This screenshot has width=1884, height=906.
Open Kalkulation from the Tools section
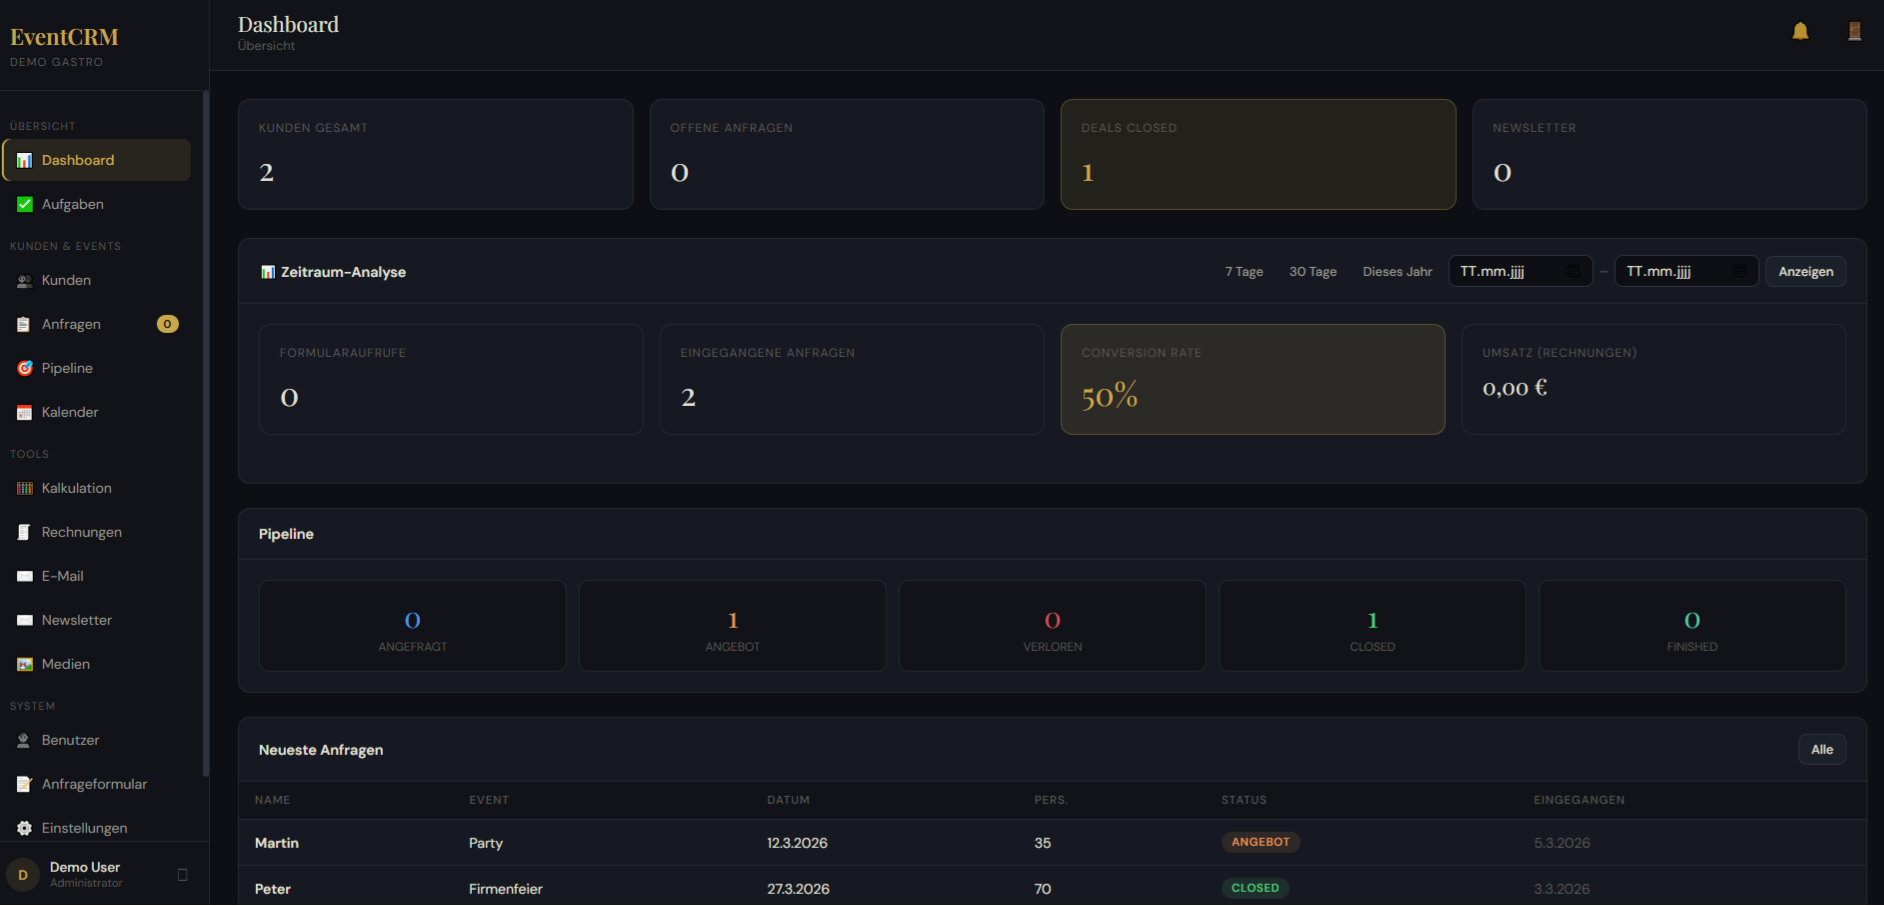pyautogui.click(x=24, y=488)
